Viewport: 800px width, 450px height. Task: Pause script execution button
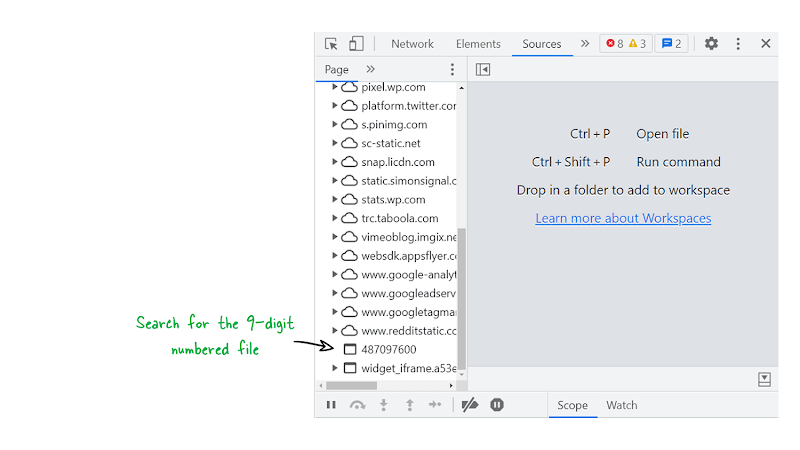tap(331, 405)
